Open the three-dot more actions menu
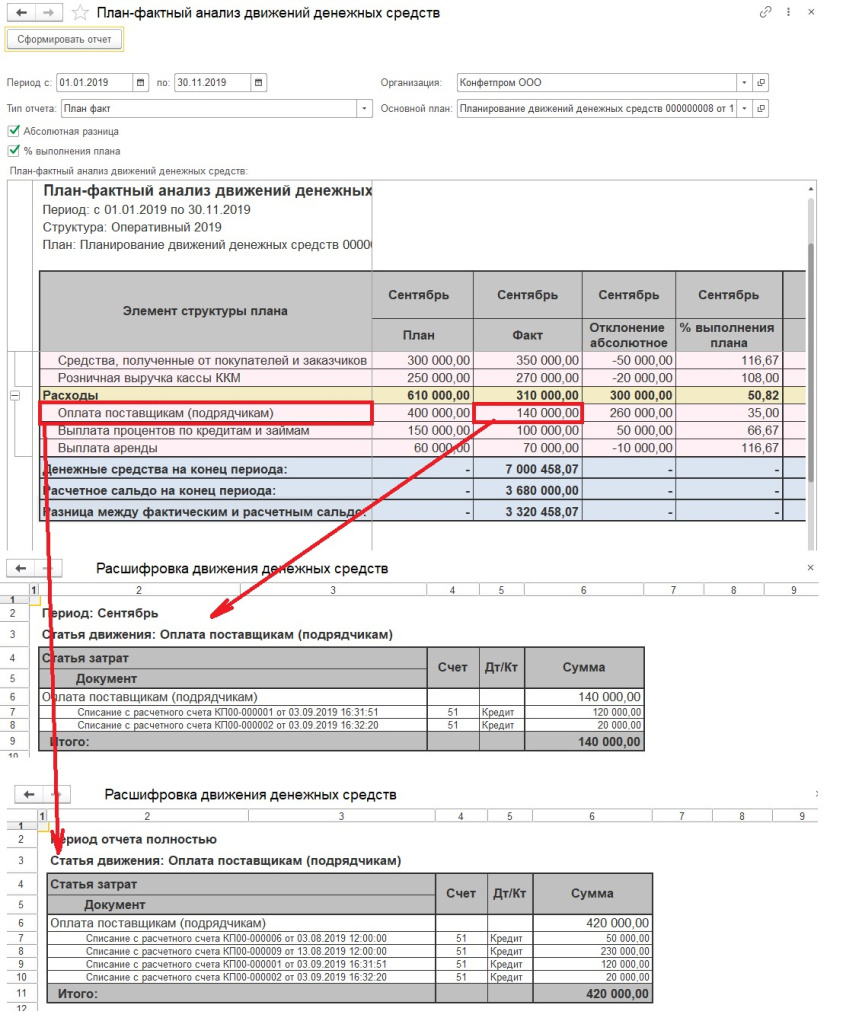The image size is (846, 1024). click(790, 13)
